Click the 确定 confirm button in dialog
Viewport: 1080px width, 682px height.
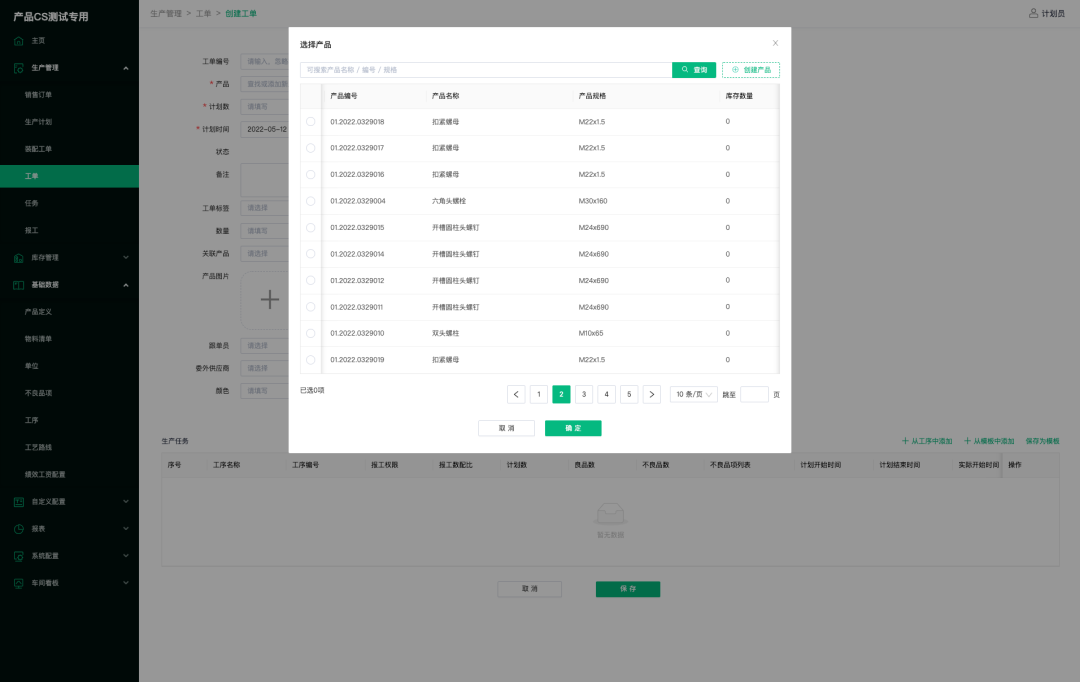click(x=573, y=428)
